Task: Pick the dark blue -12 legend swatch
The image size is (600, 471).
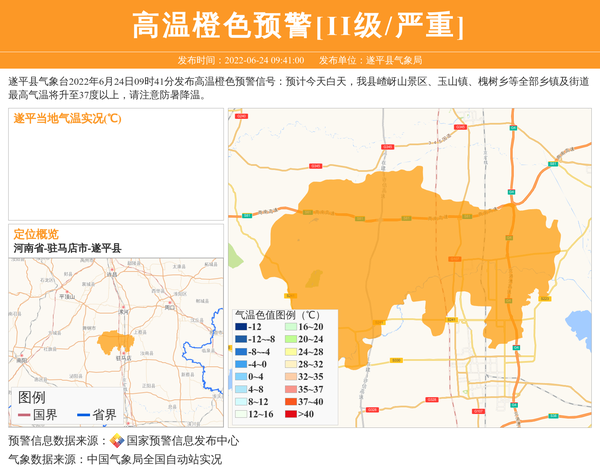Action: (x=241, y=327)
